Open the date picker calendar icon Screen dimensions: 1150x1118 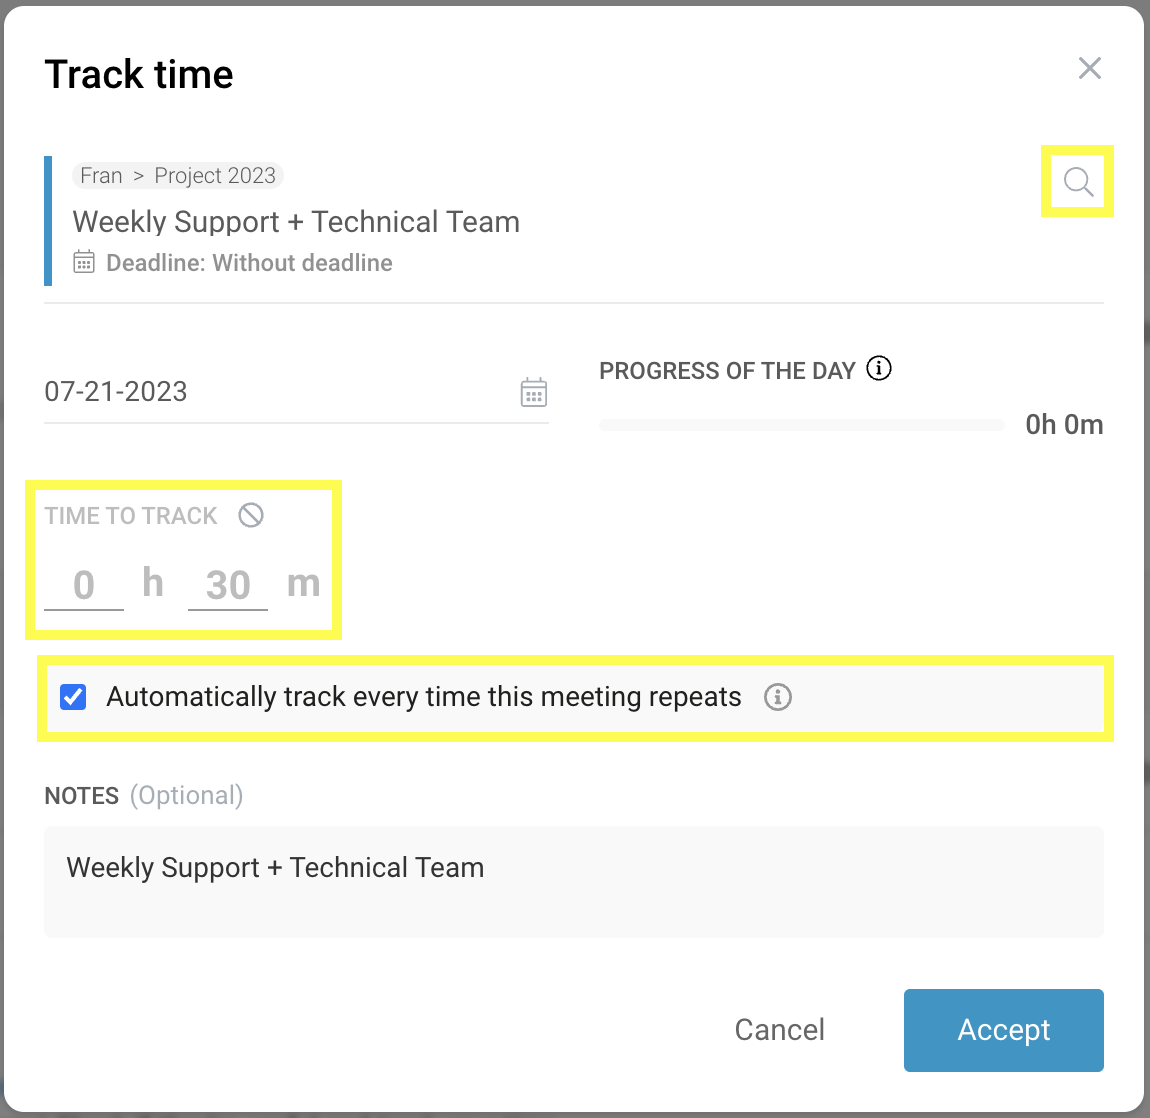[x=534, y=392]
